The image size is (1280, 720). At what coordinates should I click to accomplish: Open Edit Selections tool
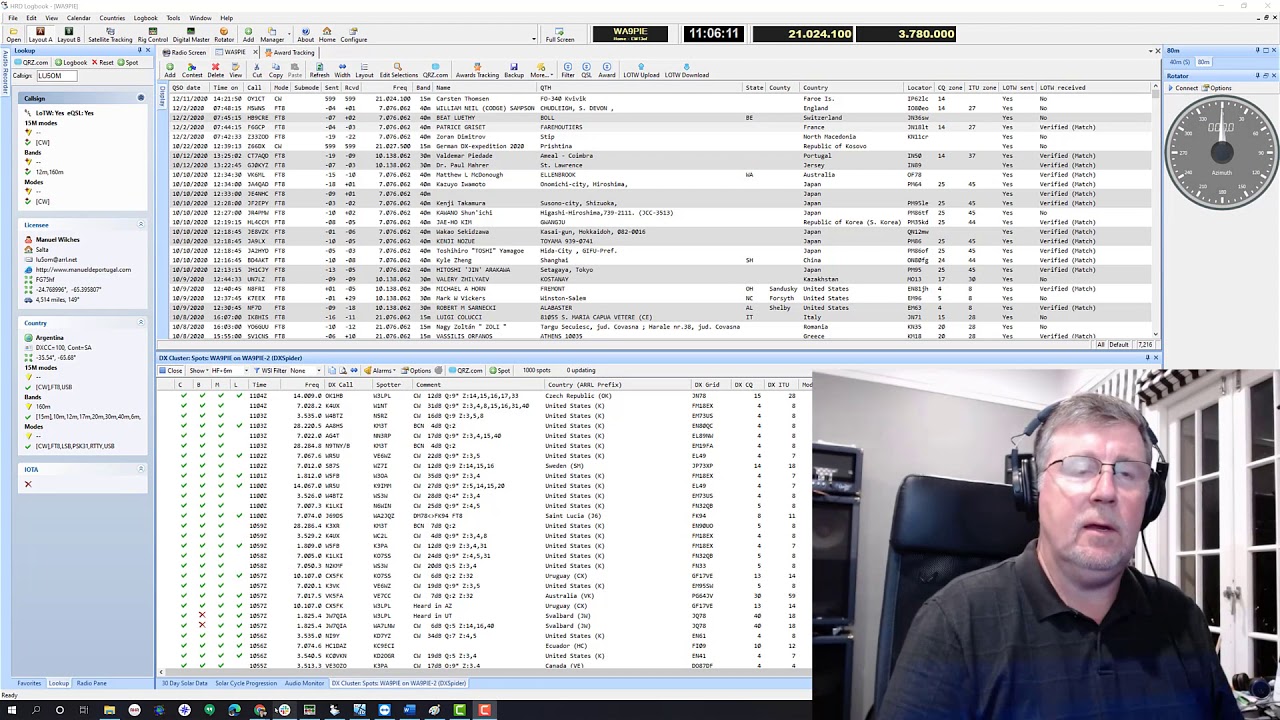click(x=398, y=71)
